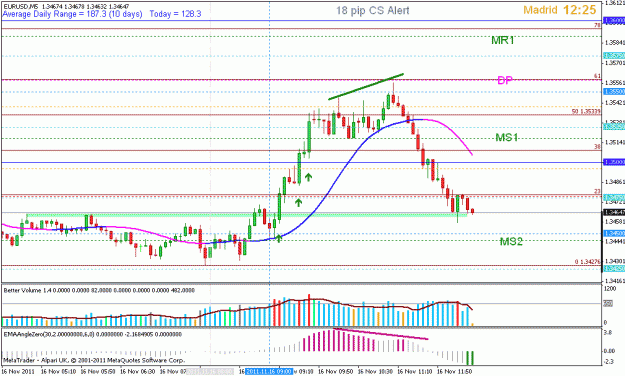
Task: Click the 1.35561 price scale value
Action: (614, 83)
